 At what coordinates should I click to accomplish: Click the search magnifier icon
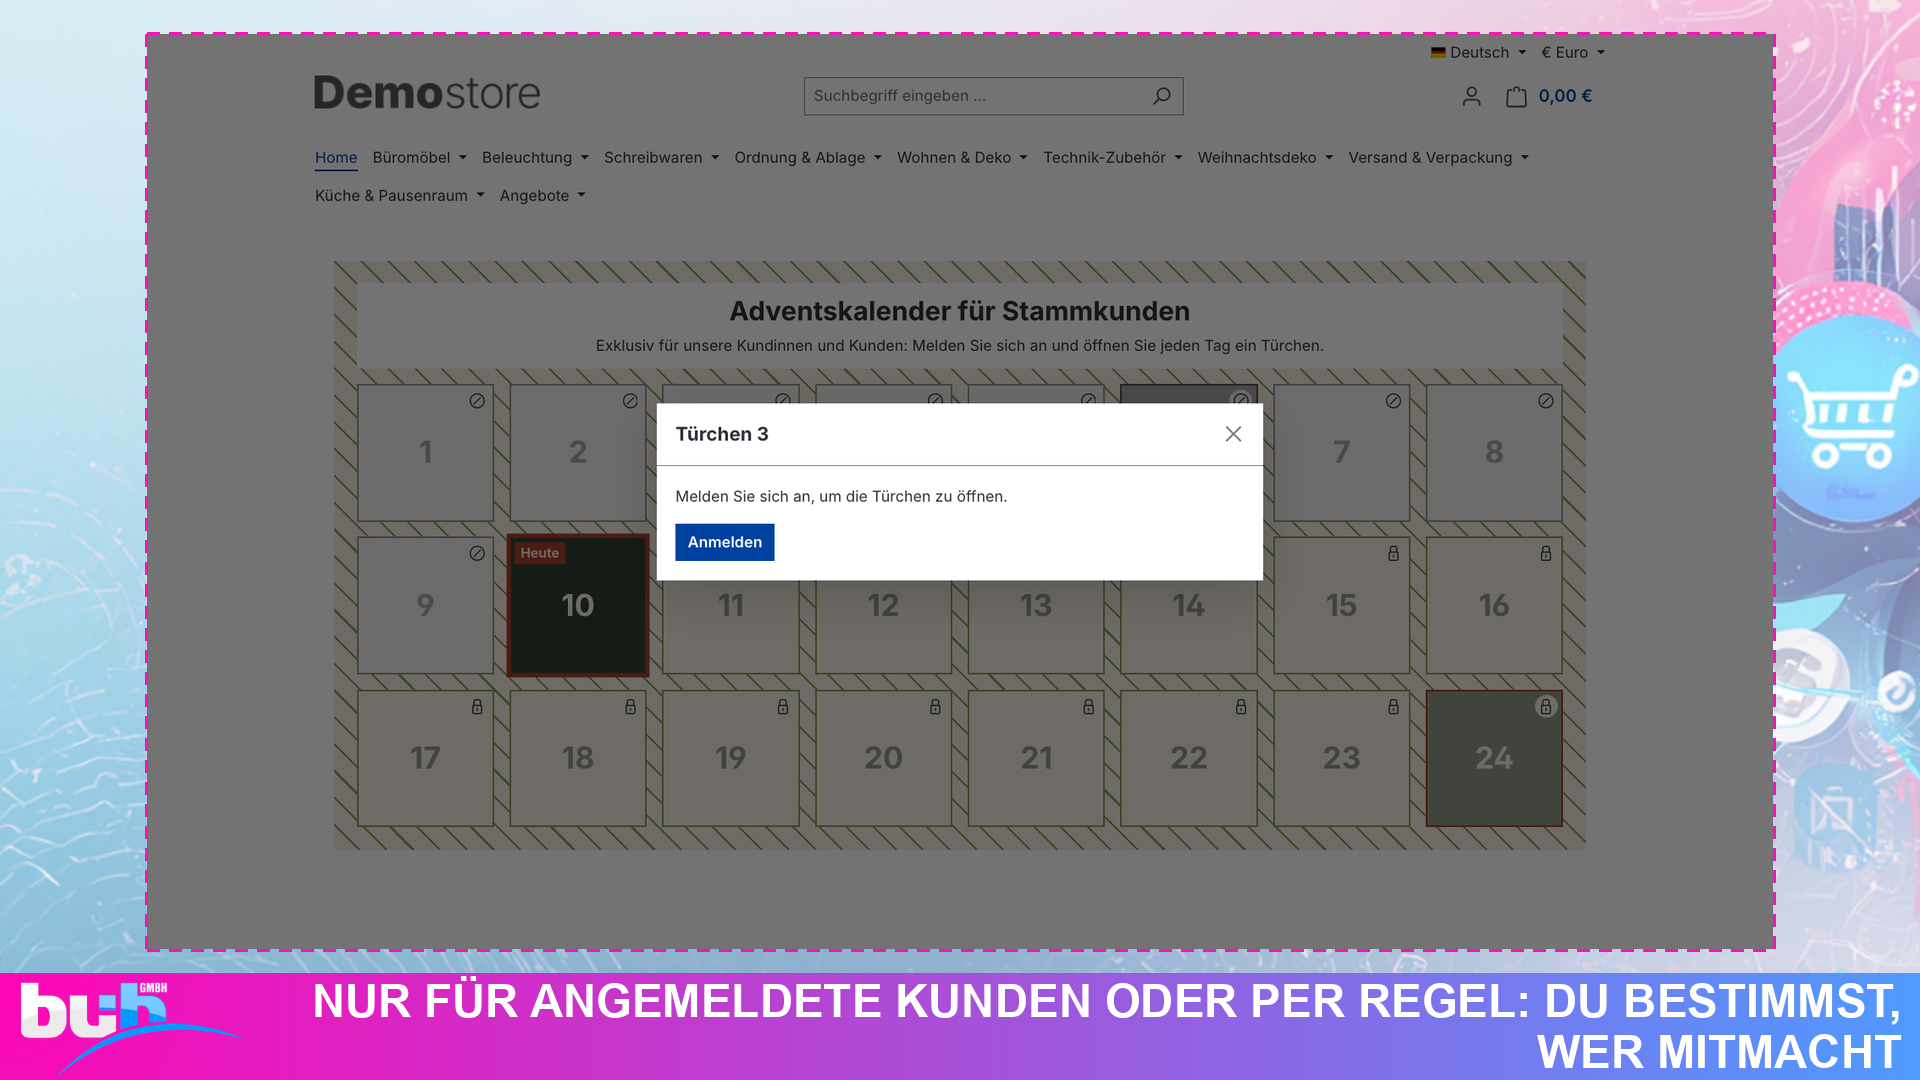point(1161,96)
